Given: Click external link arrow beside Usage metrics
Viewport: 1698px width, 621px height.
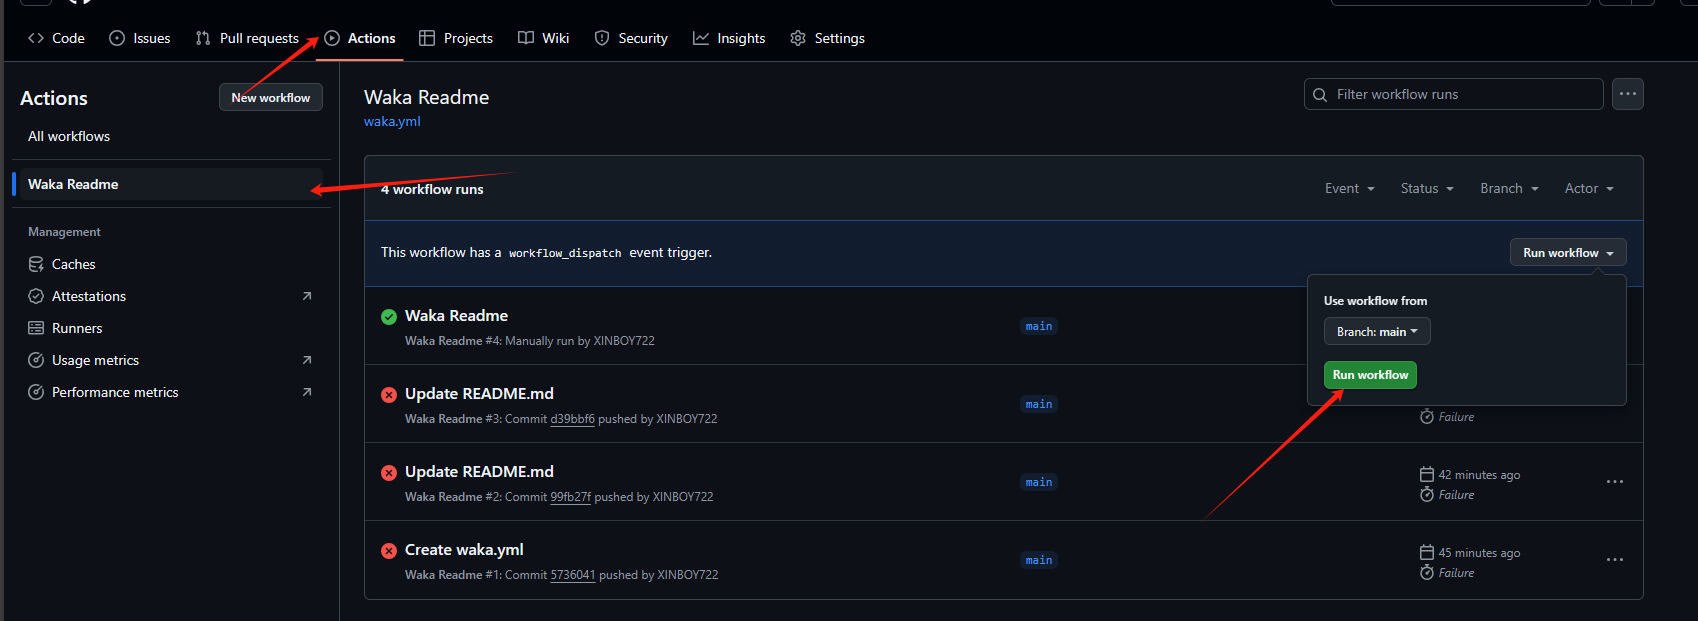Looking at the screenshot, I should (x=307, y=360).
